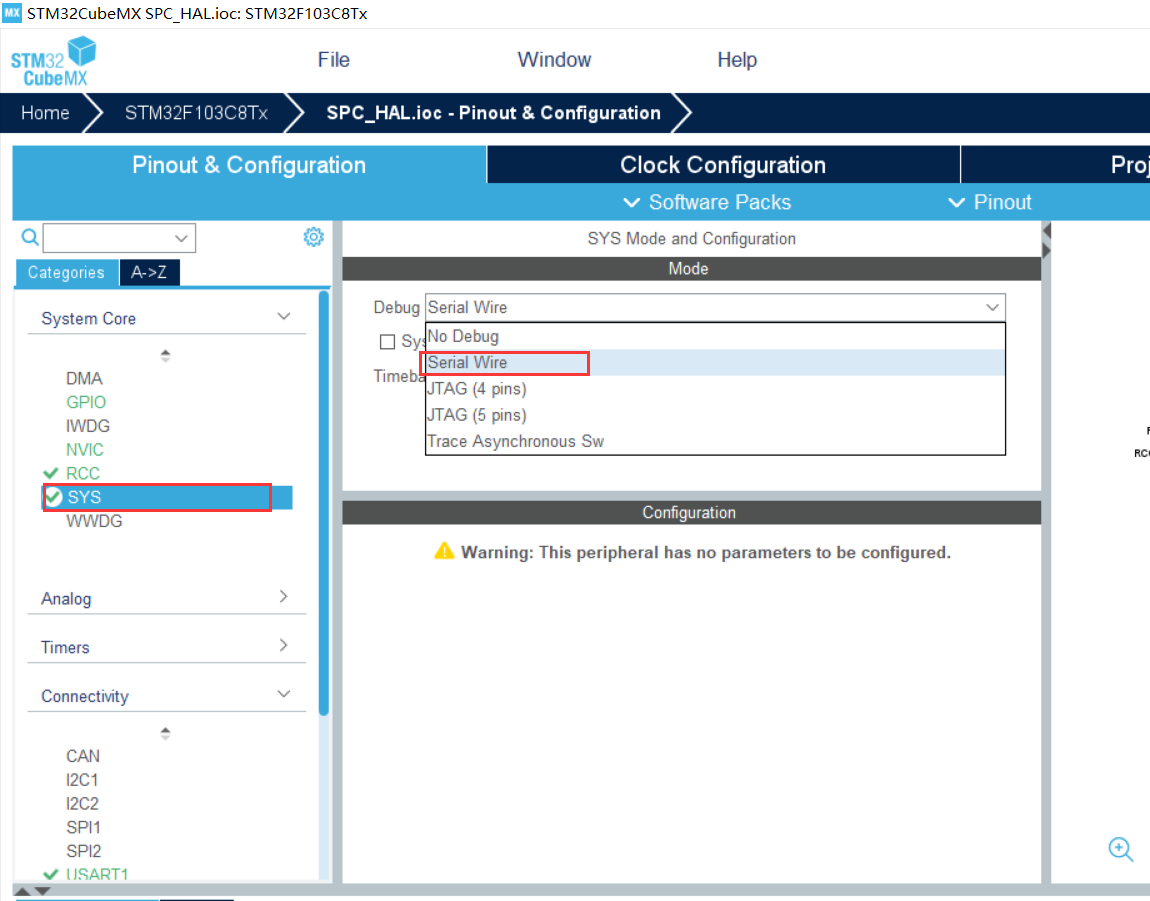Select WWDG peripheral
This screenshot has height=901, width=1150.
94,521
